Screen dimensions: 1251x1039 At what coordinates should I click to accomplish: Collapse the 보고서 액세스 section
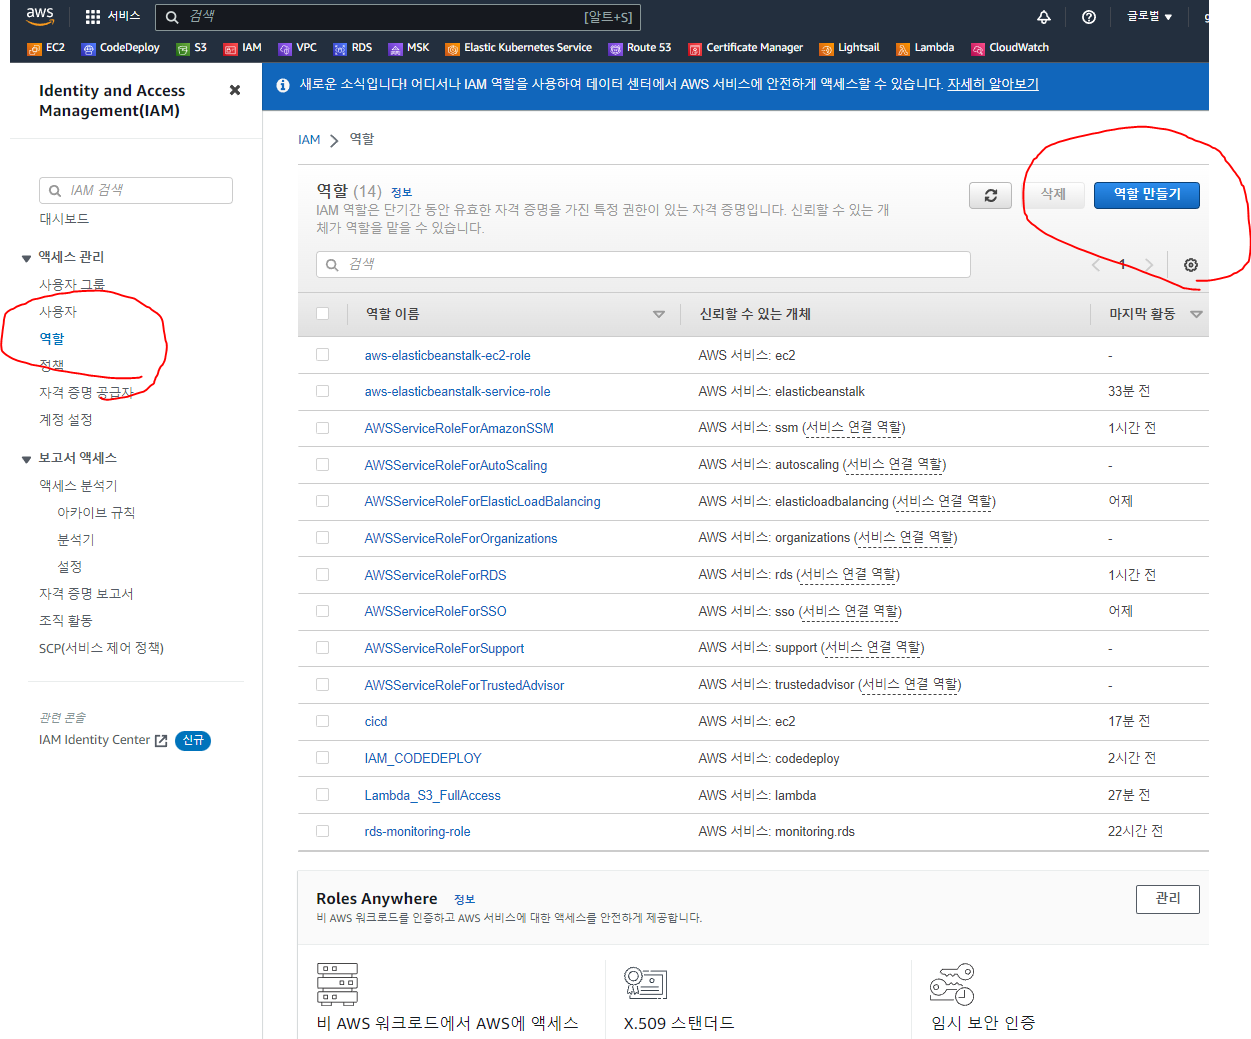click(26, 459)
